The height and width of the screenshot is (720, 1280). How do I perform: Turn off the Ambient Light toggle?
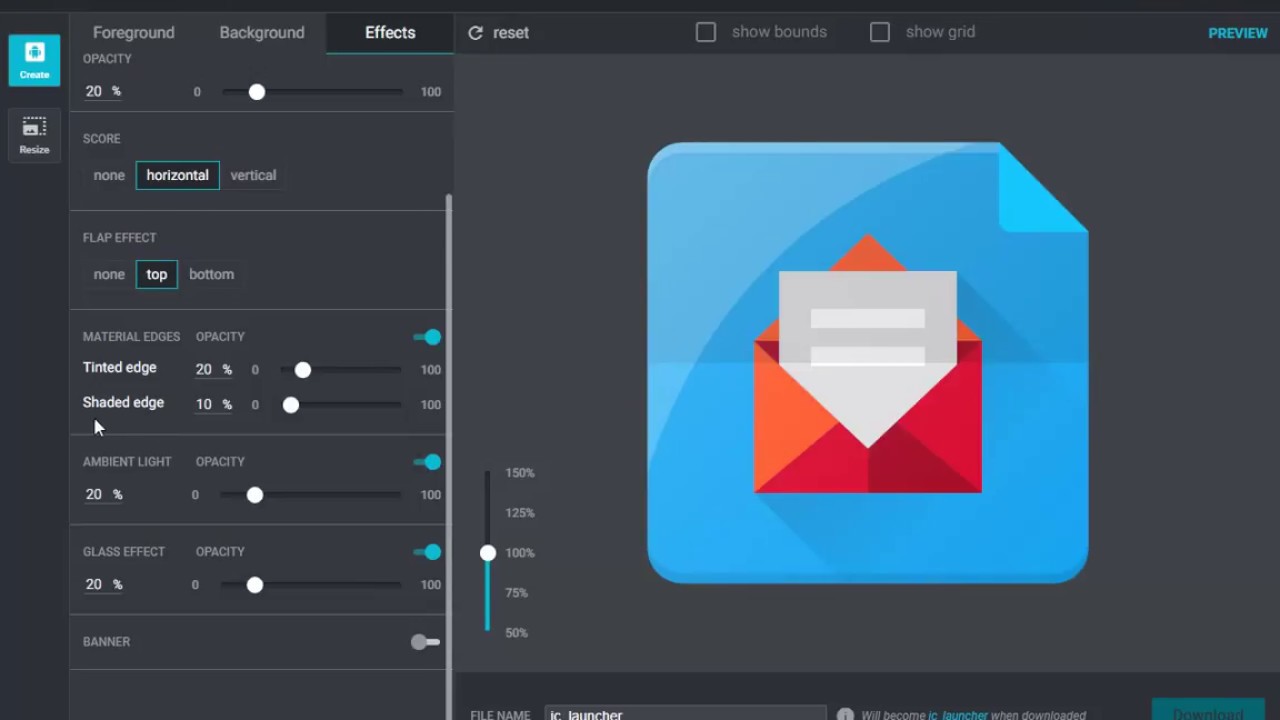pyautogui.click(x=425, y=461)
